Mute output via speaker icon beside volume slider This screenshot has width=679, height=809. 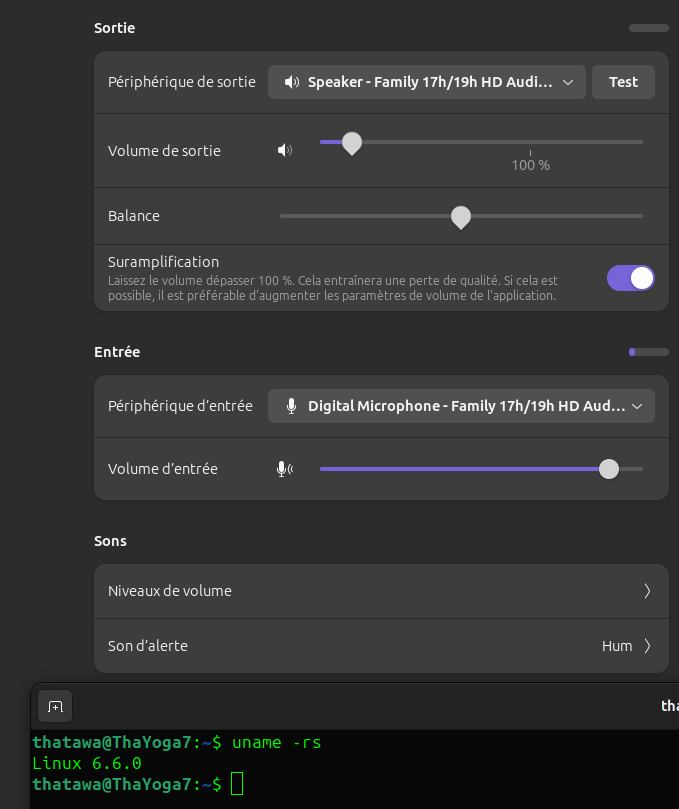[285, 150]
